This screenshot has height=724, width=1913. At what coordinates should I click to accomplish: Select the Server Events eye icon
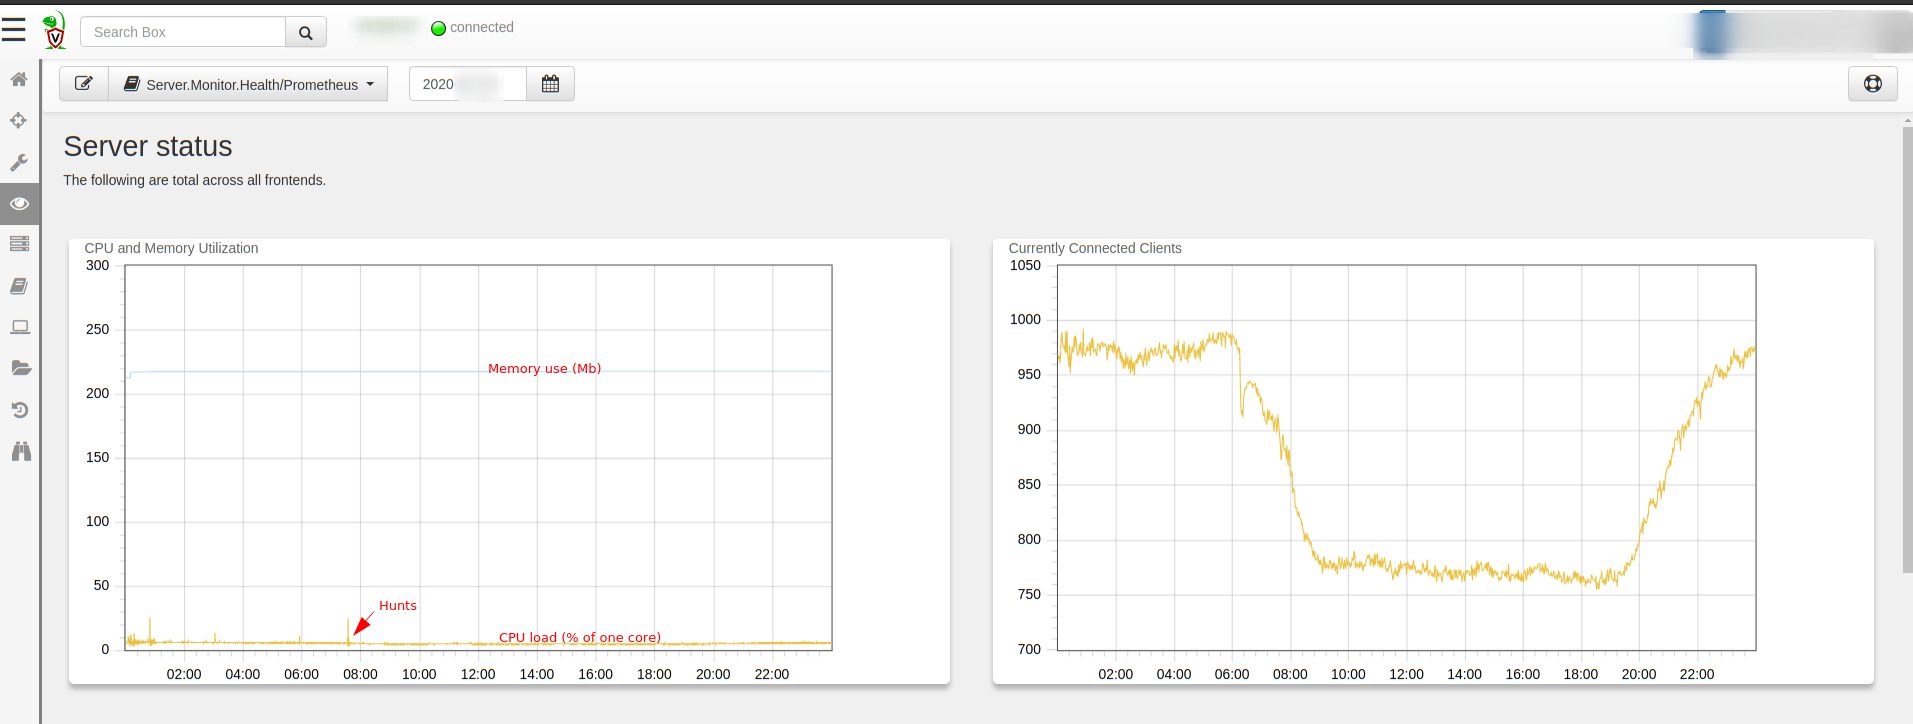19,203
